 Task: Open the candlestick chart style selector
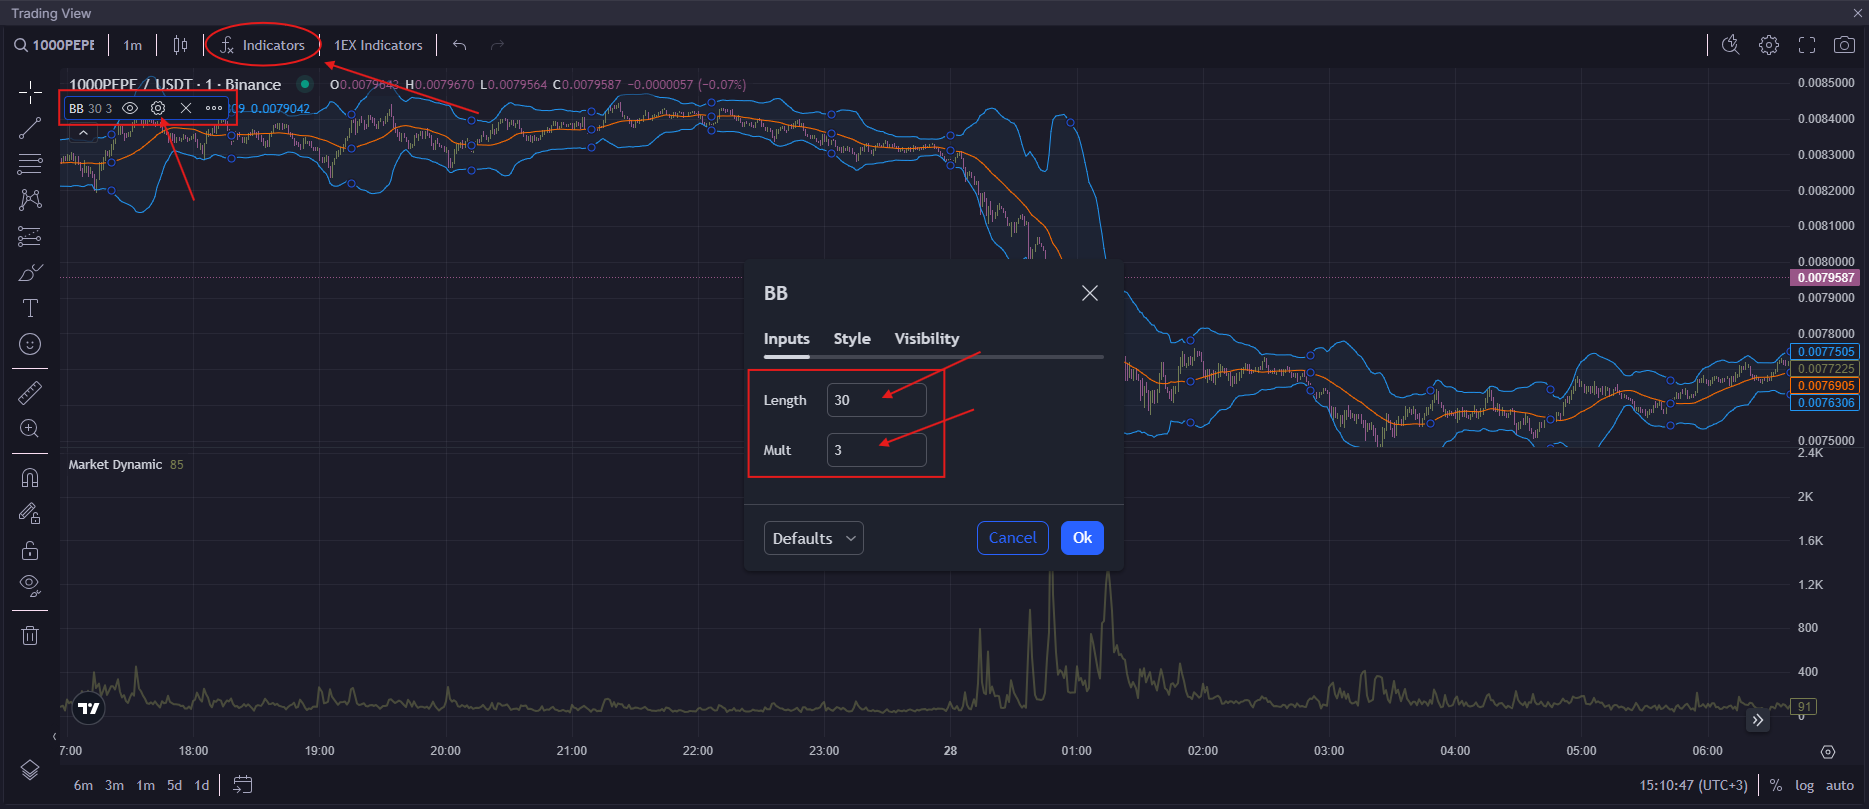click(x=180, y=45)
